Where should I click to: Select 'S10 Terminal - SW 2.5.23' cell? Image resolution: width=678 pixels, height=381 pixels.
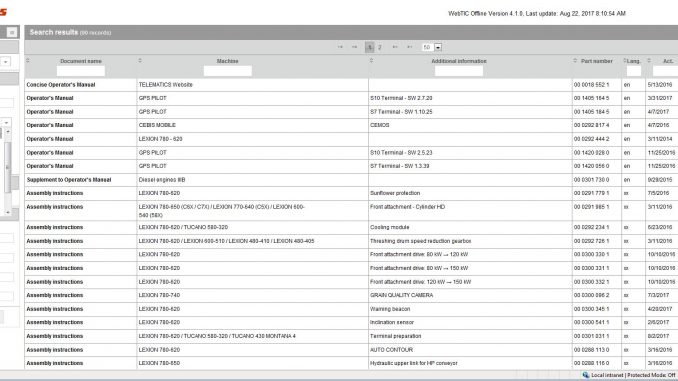tap(401, 153)
